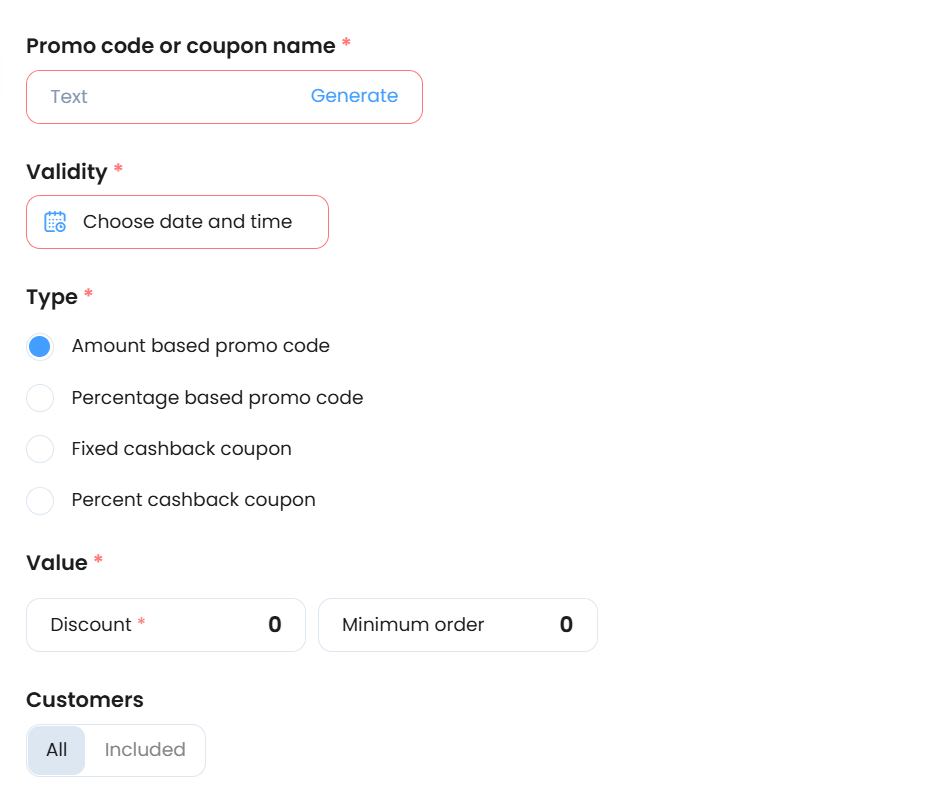Switch Customers to the All tab
The width and height of the screenshot is (949, 793).
[x=57, y=750]
